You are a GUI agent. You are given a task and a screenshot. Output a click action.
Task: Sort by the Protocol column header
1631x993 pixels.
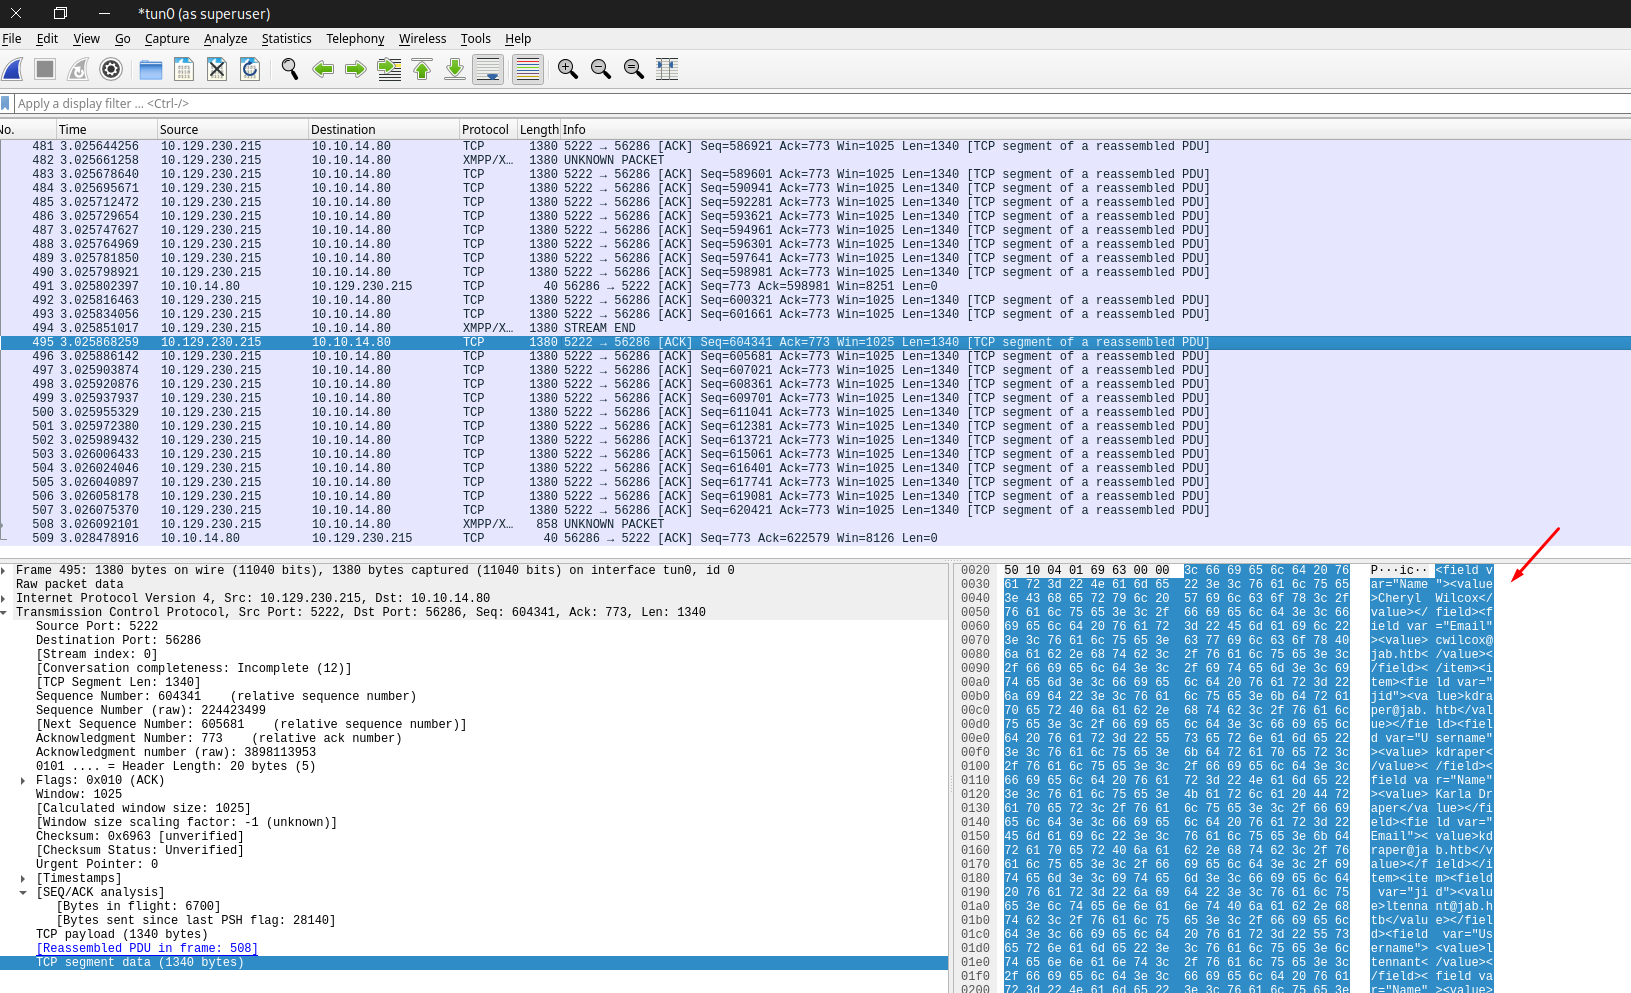488,130
